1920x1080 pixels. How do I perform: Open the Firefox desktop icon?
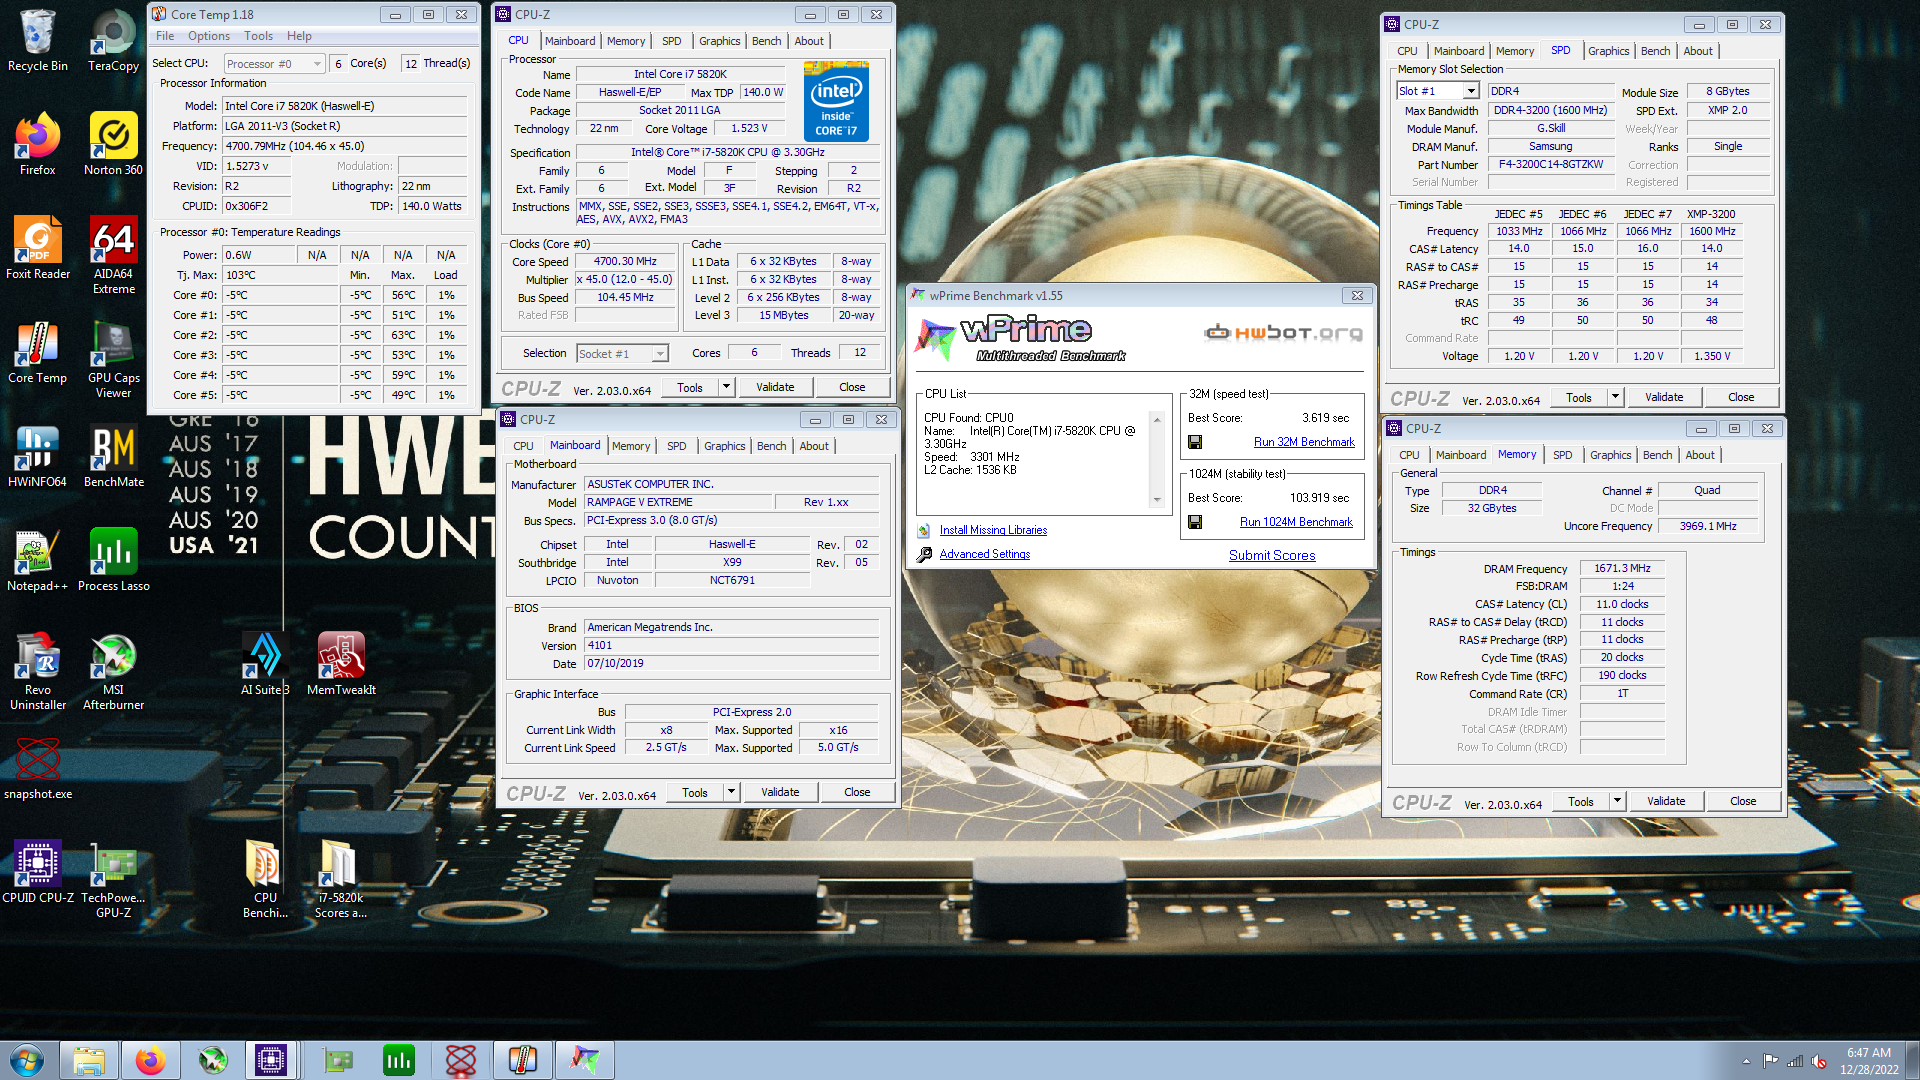pyautogui.click(x=38, y=144)
